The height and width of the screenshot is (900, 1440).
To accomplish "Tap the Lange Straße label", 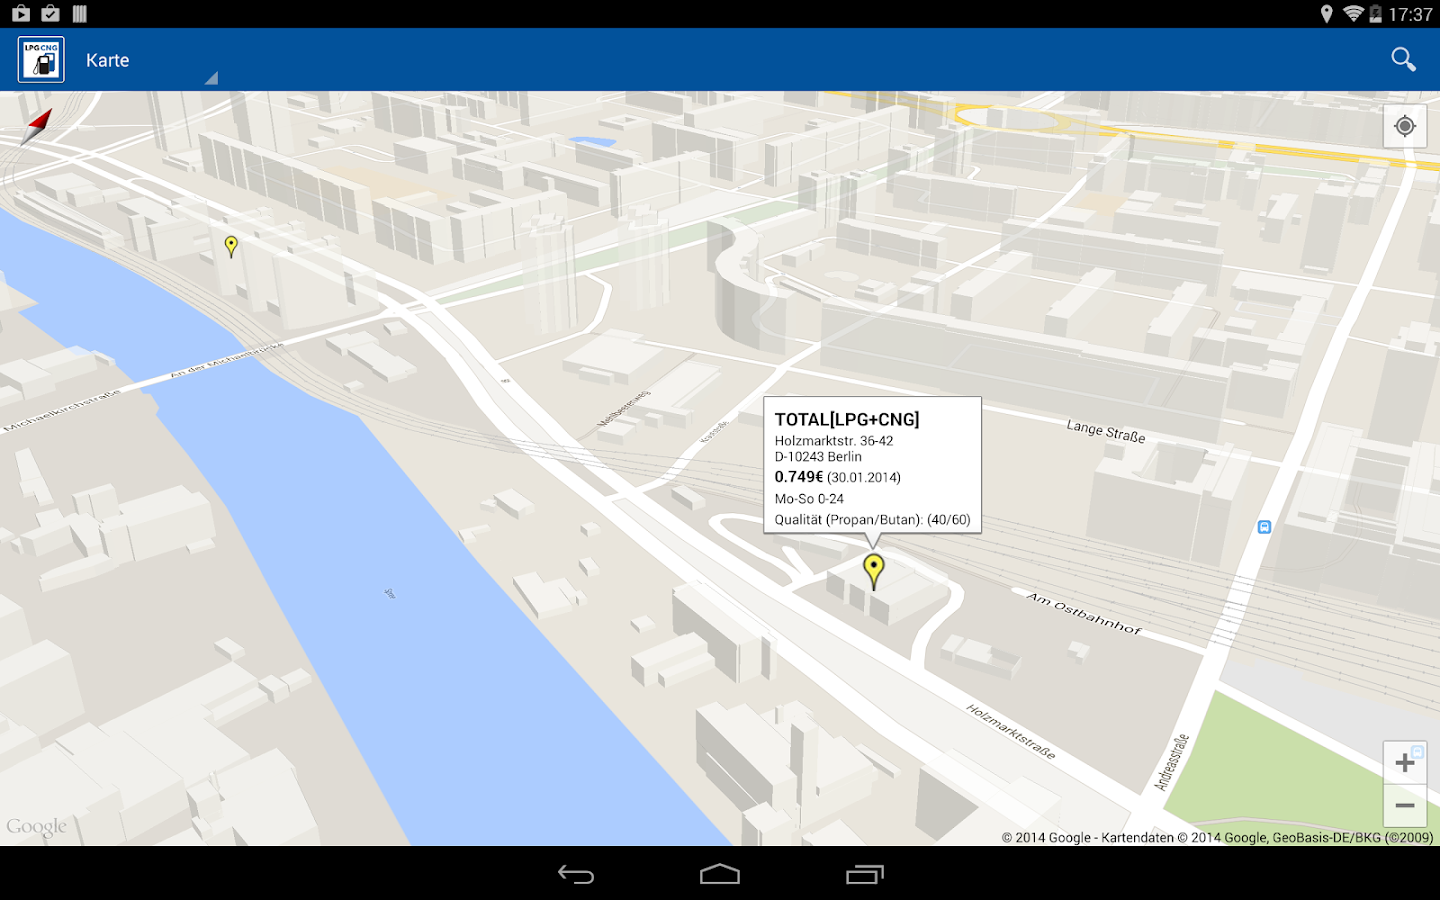I will [1106, 431].
